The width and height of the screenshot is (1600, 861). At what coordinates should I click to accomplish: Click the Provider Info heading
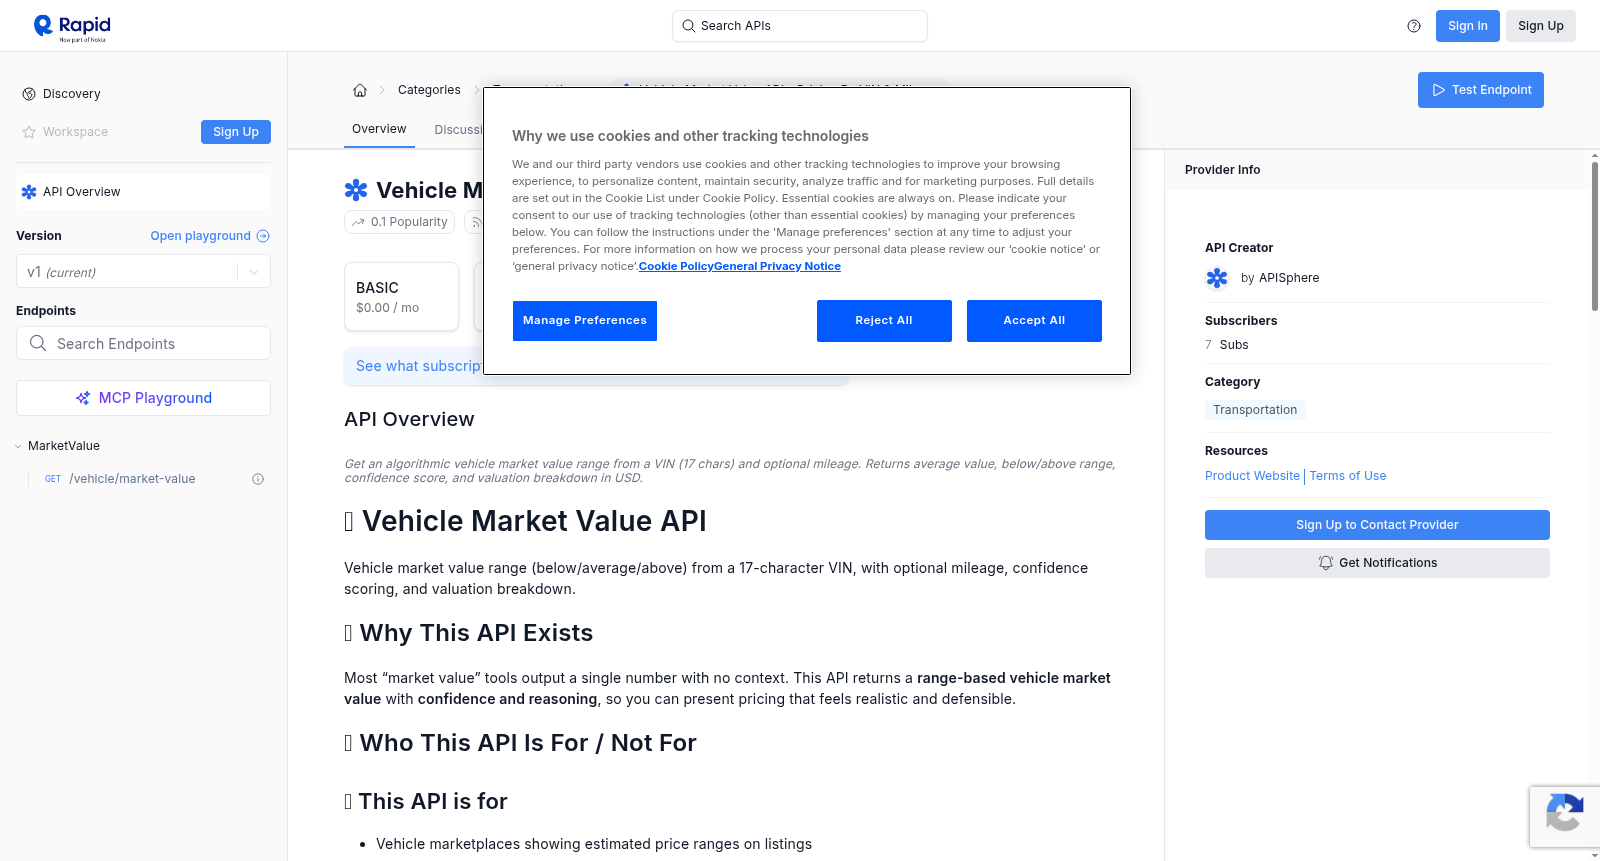tap(1222, 170)
